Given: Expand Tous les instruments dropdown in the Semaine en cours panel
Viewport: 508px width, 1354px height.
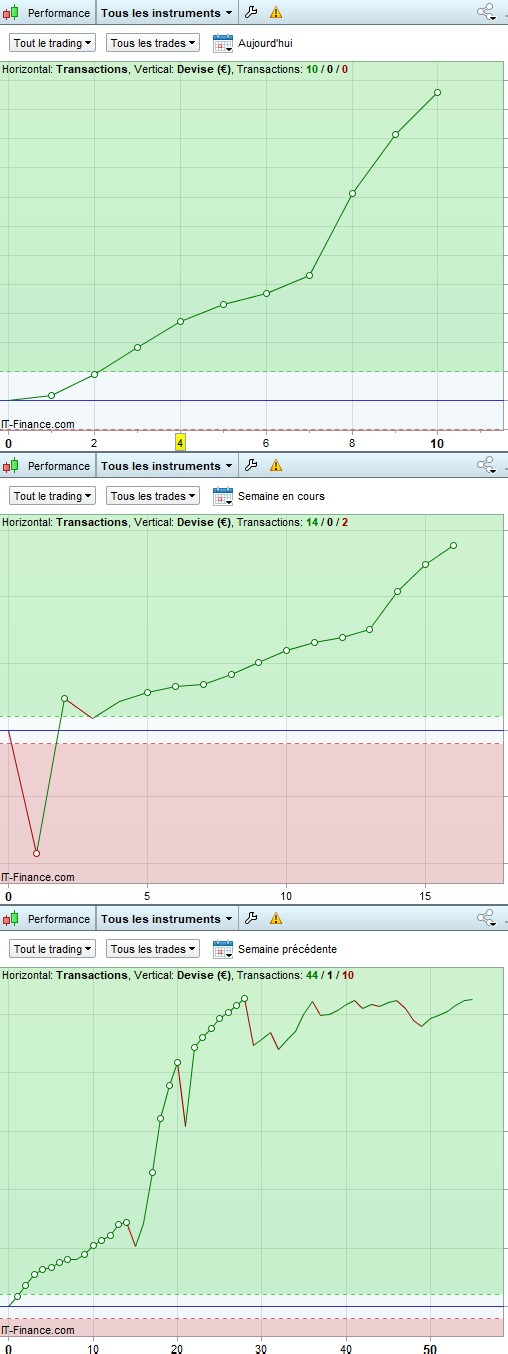Looking at the screenshot, I should 167,466.
